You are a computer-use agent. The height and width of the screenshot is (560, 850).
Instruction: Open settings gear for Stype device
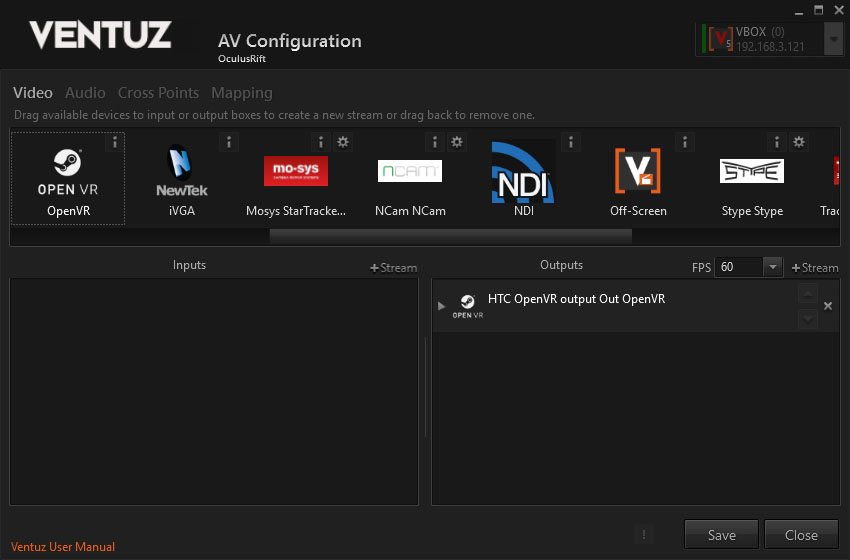tap(799, 142)
